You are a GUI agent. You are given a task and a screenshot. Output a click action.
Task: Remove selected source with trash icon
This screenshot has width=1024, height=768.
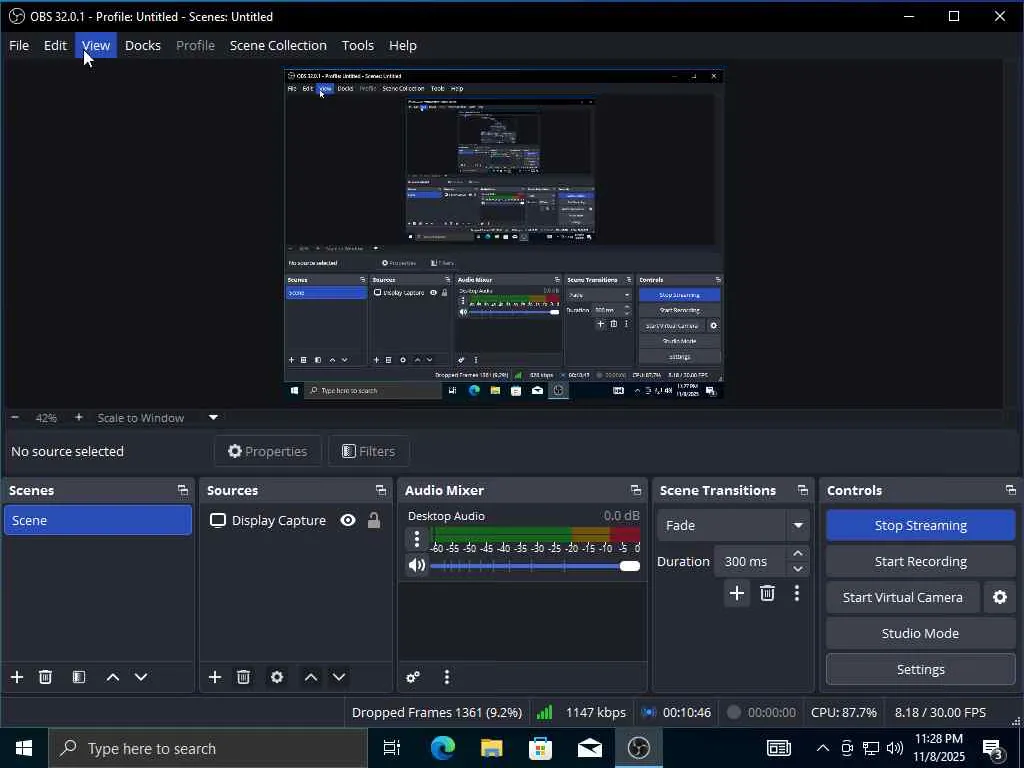[x=244, y=677]
